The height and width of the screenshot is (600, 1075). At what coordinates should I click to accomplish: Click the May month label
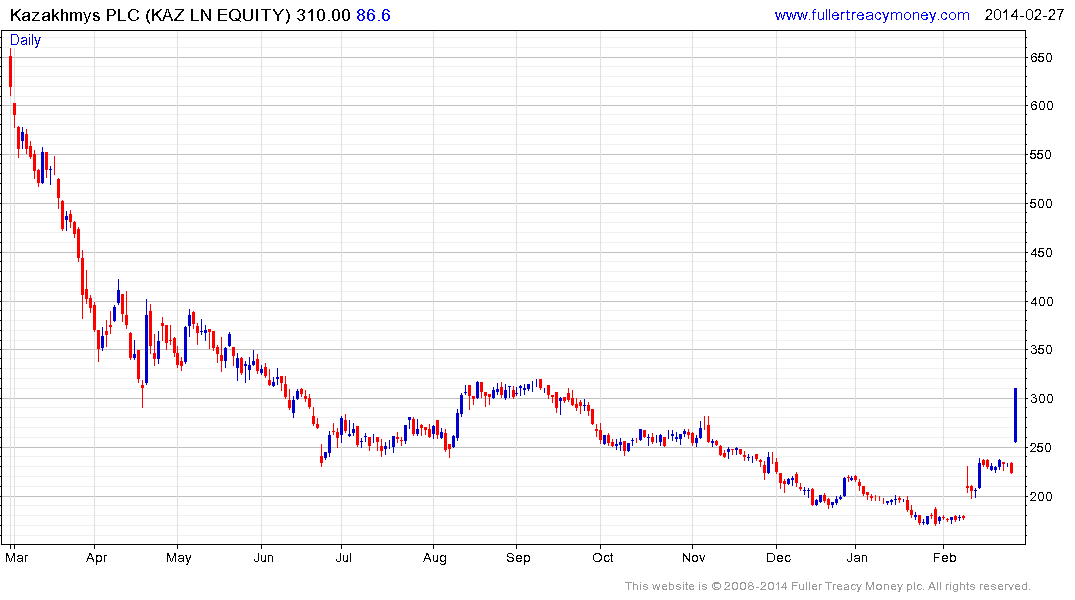click(x=178, y=557)
